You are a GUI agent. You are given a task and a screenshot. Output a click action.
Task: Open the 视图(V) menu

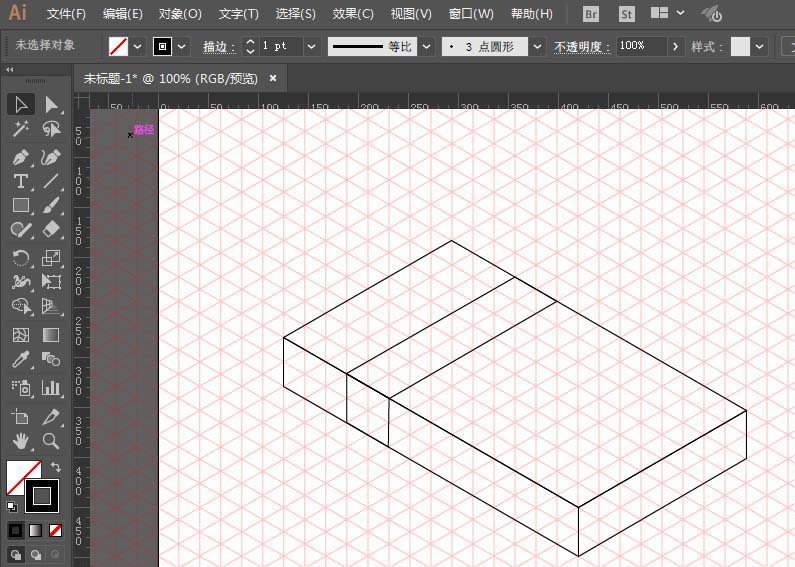410,14
